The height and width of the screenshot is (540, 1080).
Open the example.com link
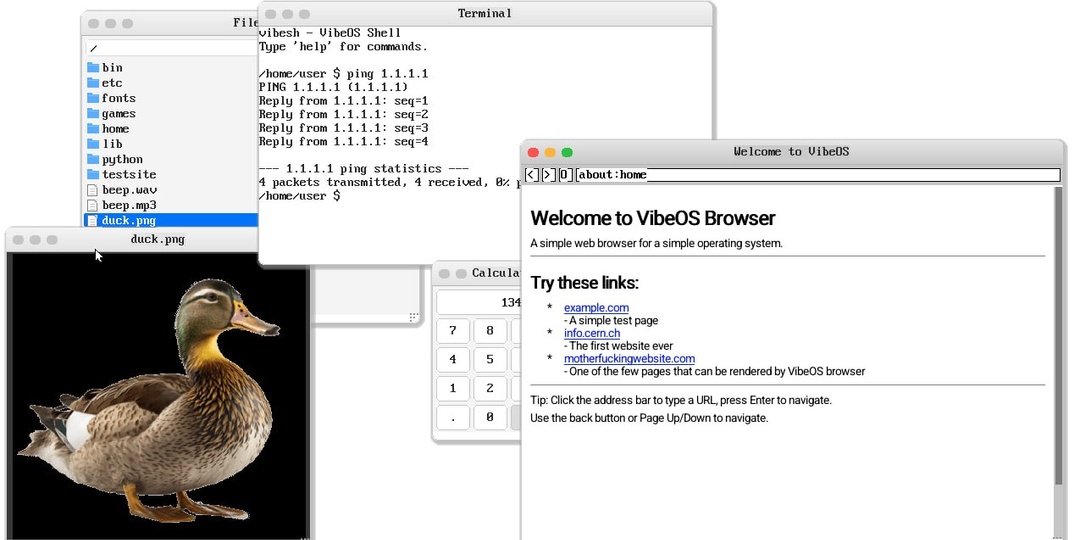pyautogui.click(x=596, y=308)
